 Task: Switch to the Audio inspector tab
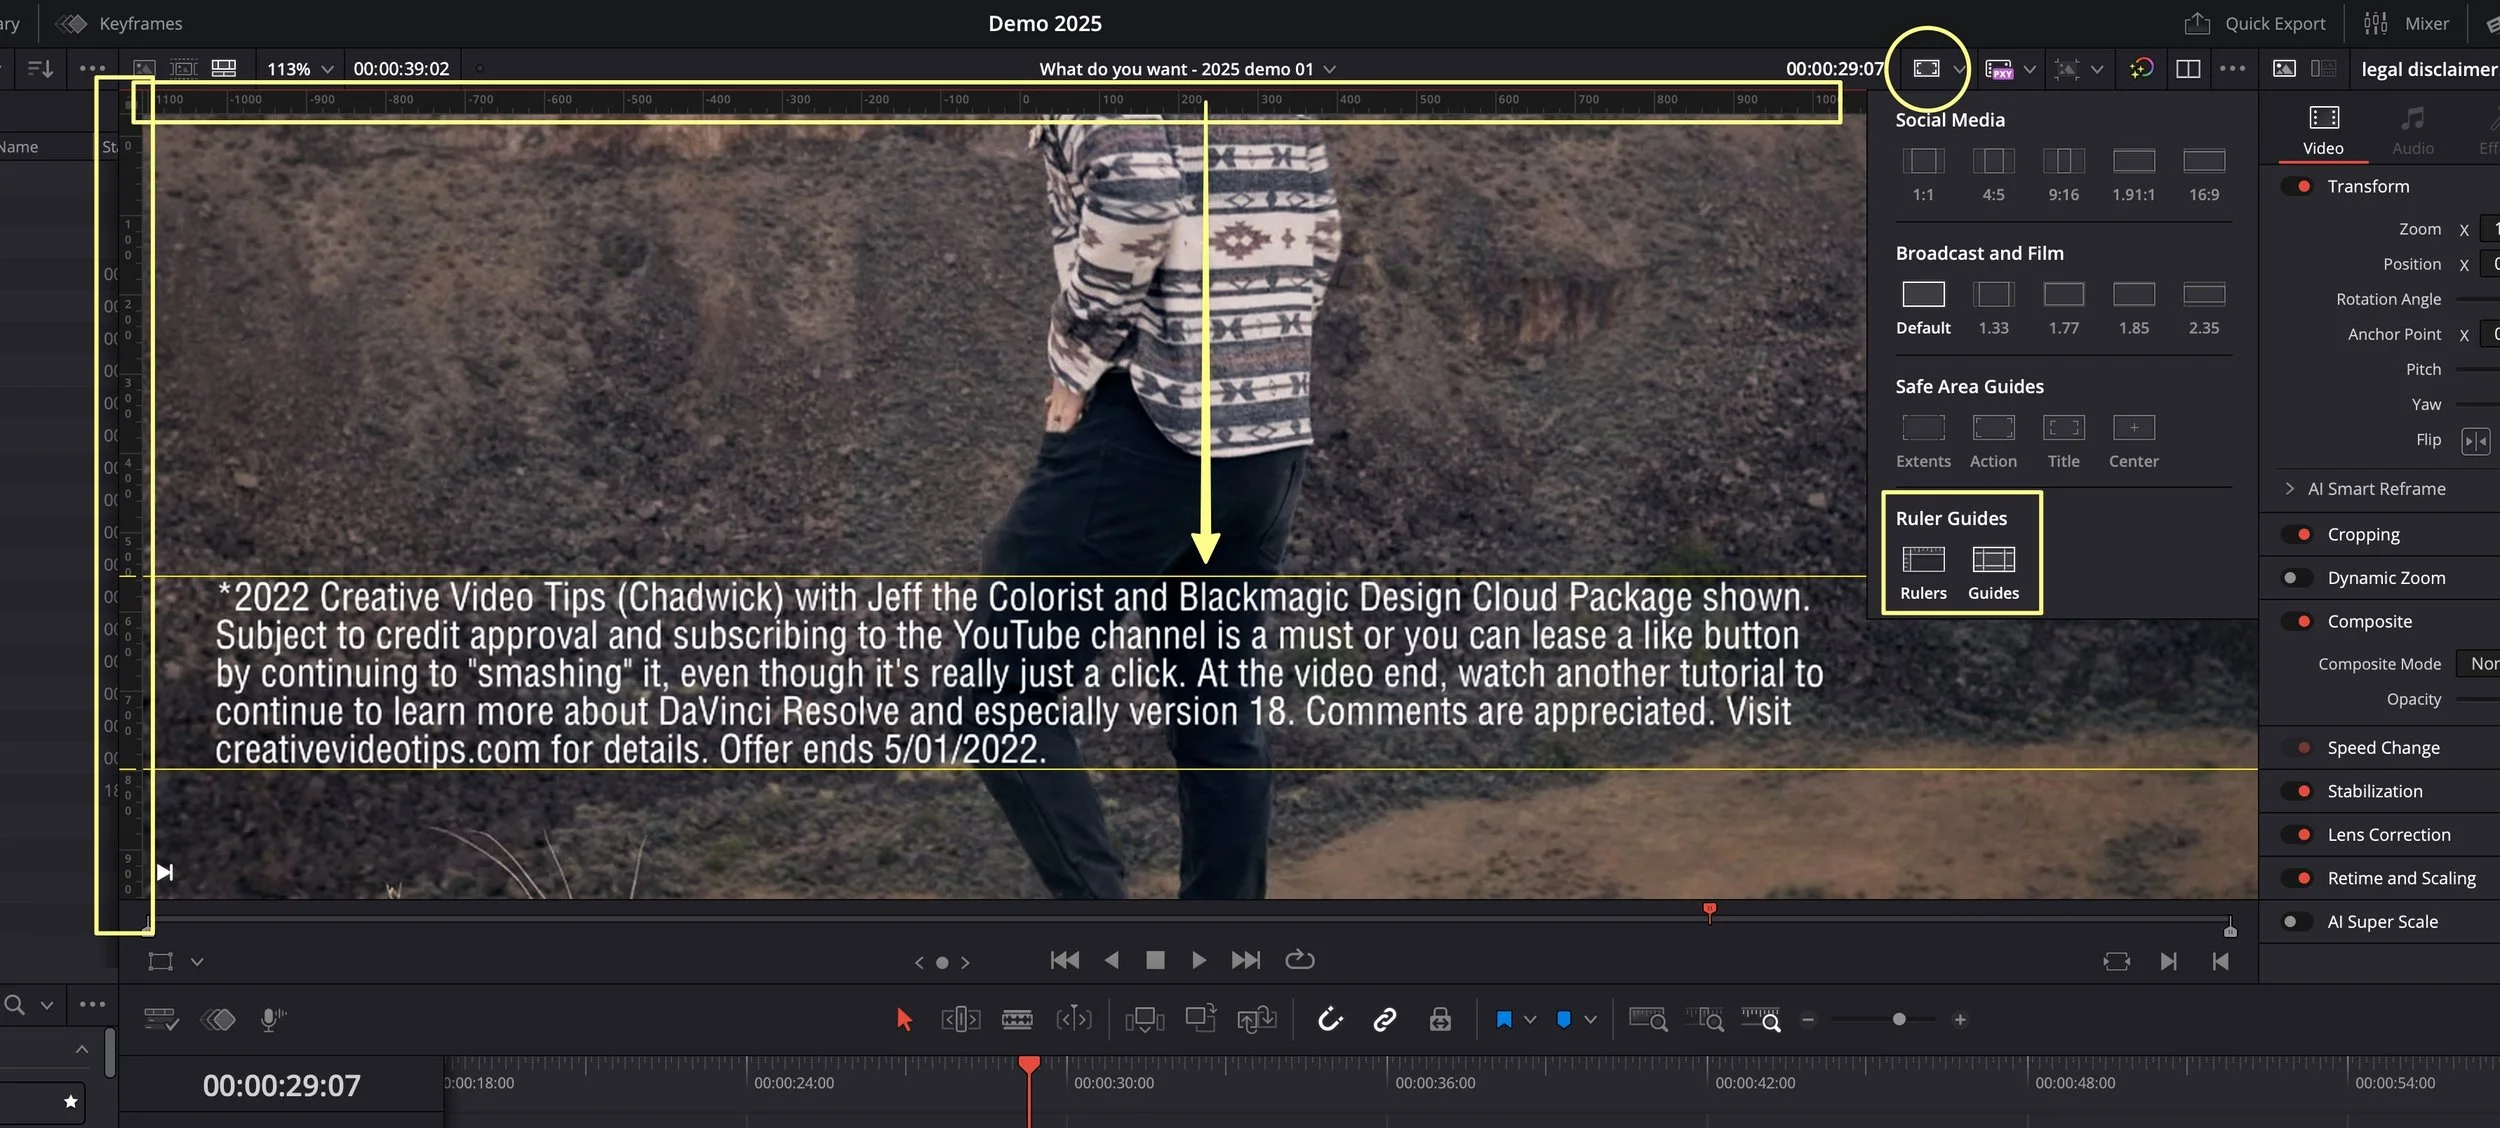(2412, 130)
